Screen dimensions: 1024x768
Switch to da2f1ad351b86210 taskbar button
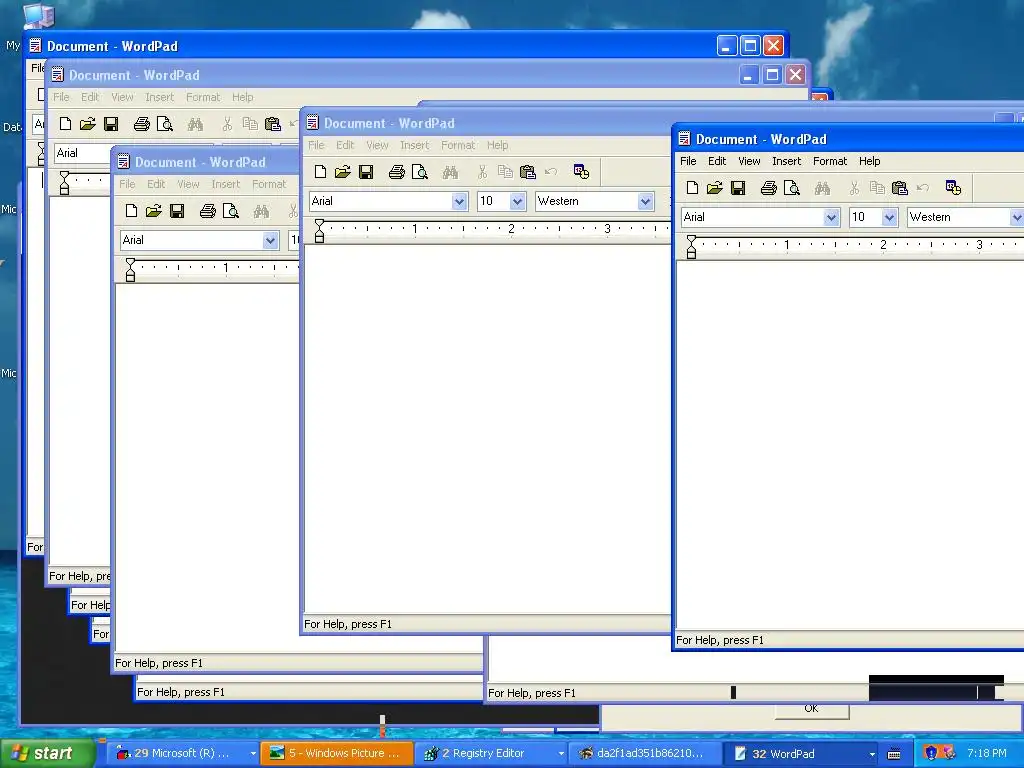point(645,754)
